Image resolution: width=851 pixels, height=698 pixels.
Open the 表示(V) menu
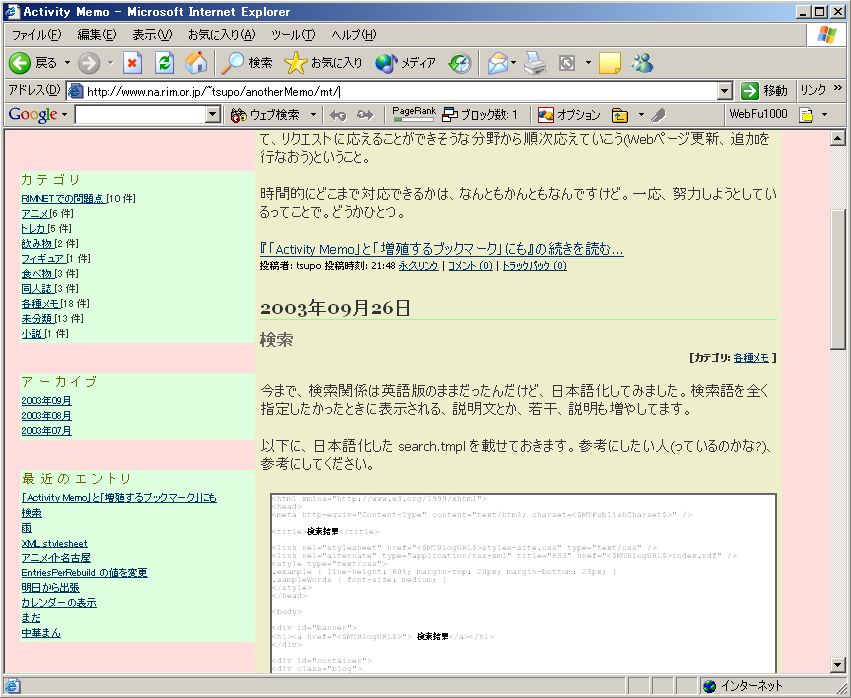(x=151, y=35)
